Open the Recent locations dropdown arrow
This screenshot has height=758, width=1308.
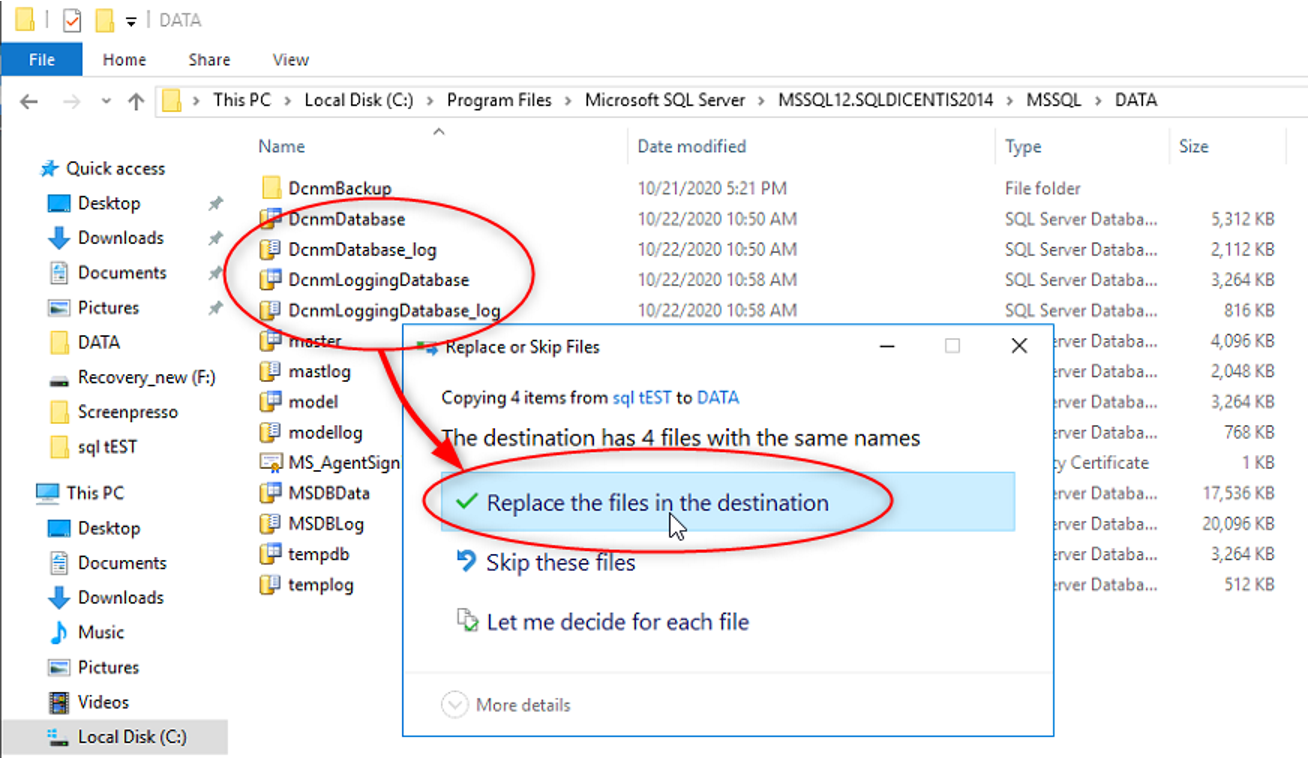click(x=106, y=102)
